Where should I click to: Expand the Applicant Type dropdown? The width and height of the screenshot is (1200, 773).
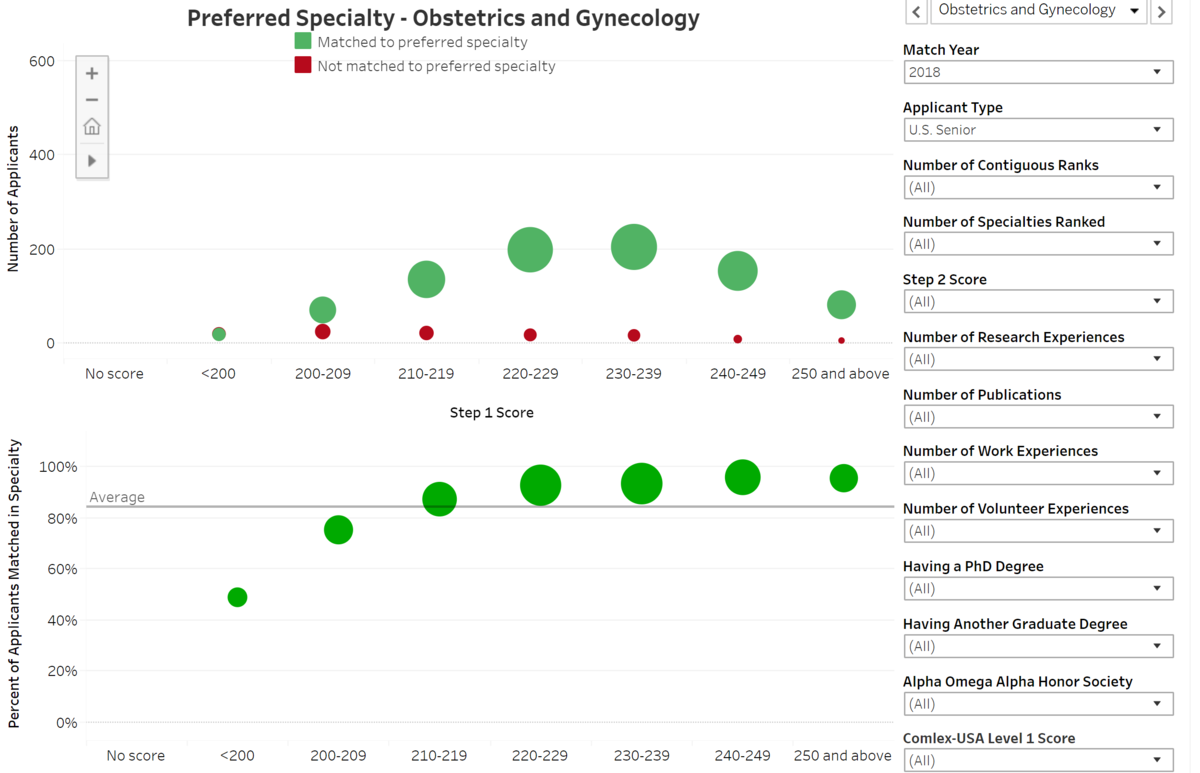click(1037, 130)
